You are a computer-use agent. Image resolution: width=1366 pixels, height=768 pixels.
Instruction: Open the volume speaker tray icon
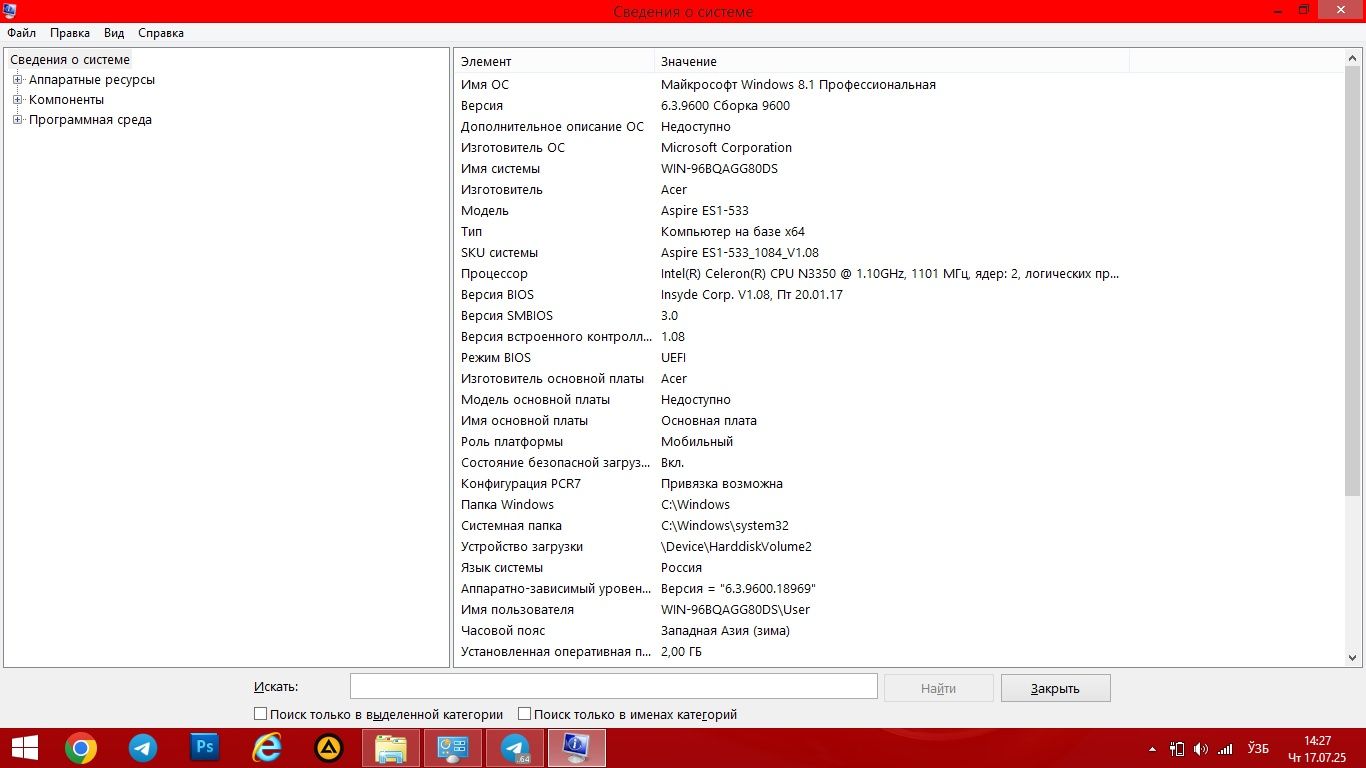tap(1201, 748)
